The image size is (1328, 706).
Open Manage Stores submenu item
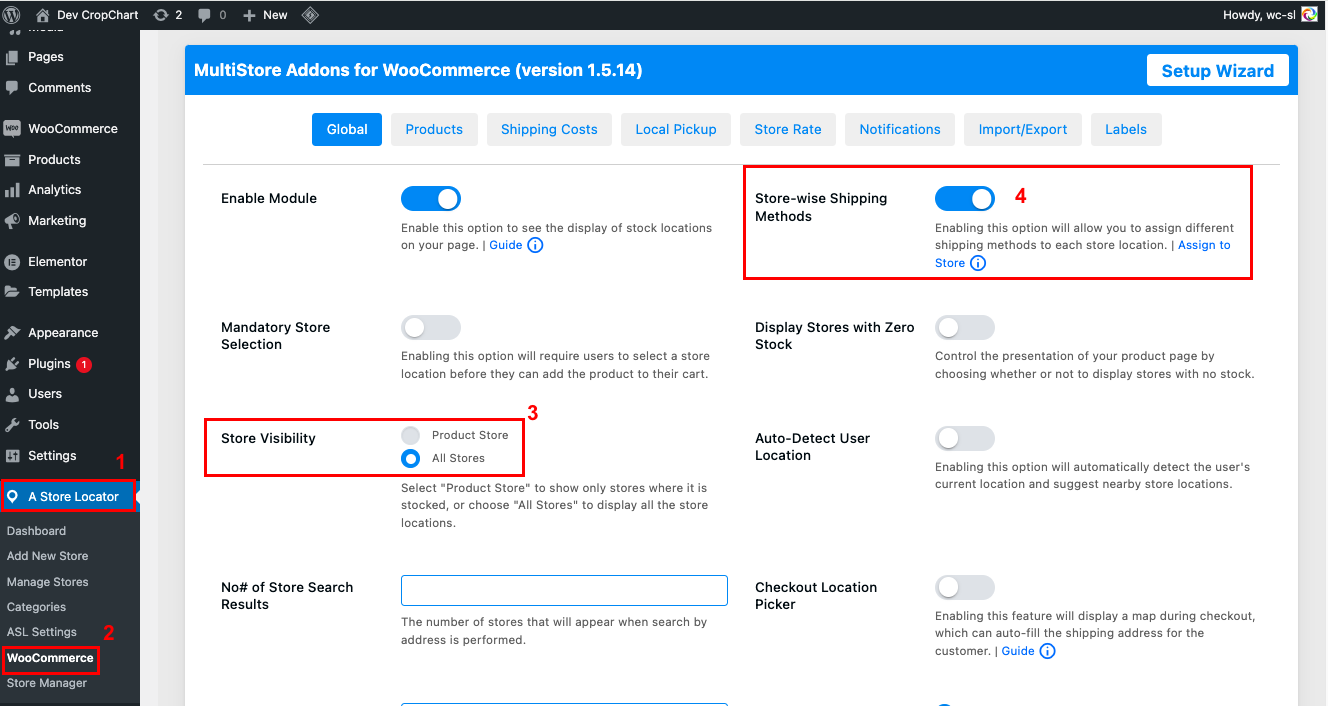pyautogui.click(x=47, y=582)
